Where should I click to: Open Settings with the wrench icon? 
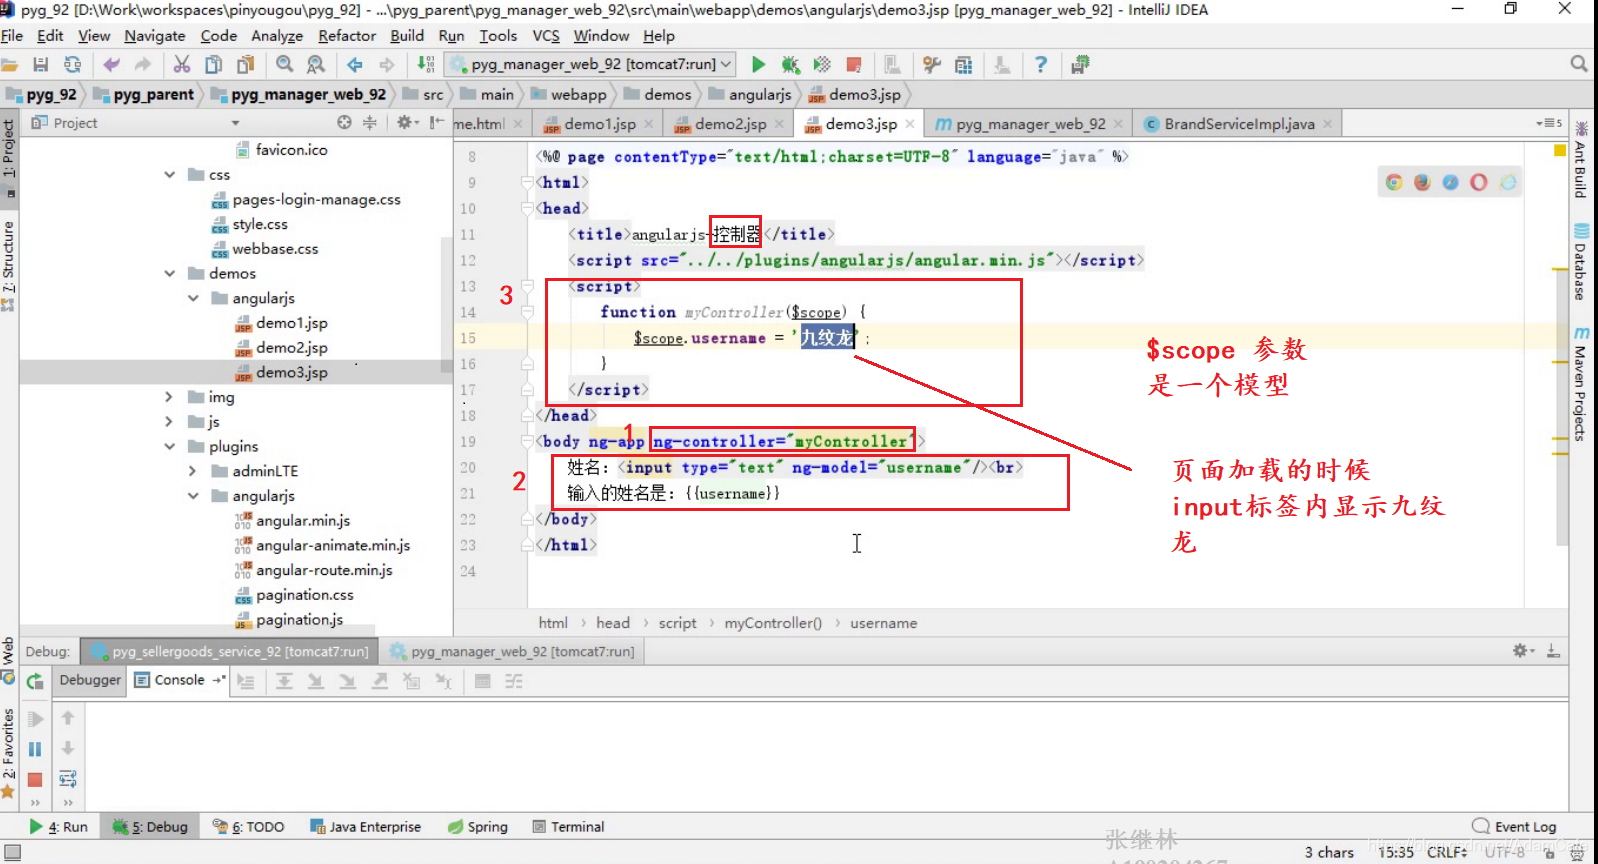point(932,64)
